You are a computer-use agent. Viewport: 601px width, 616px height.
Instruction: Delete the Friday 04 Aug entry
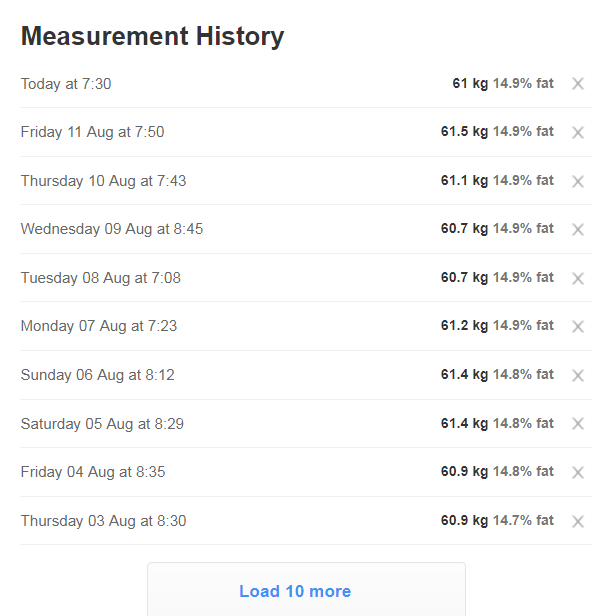[577, 472]
